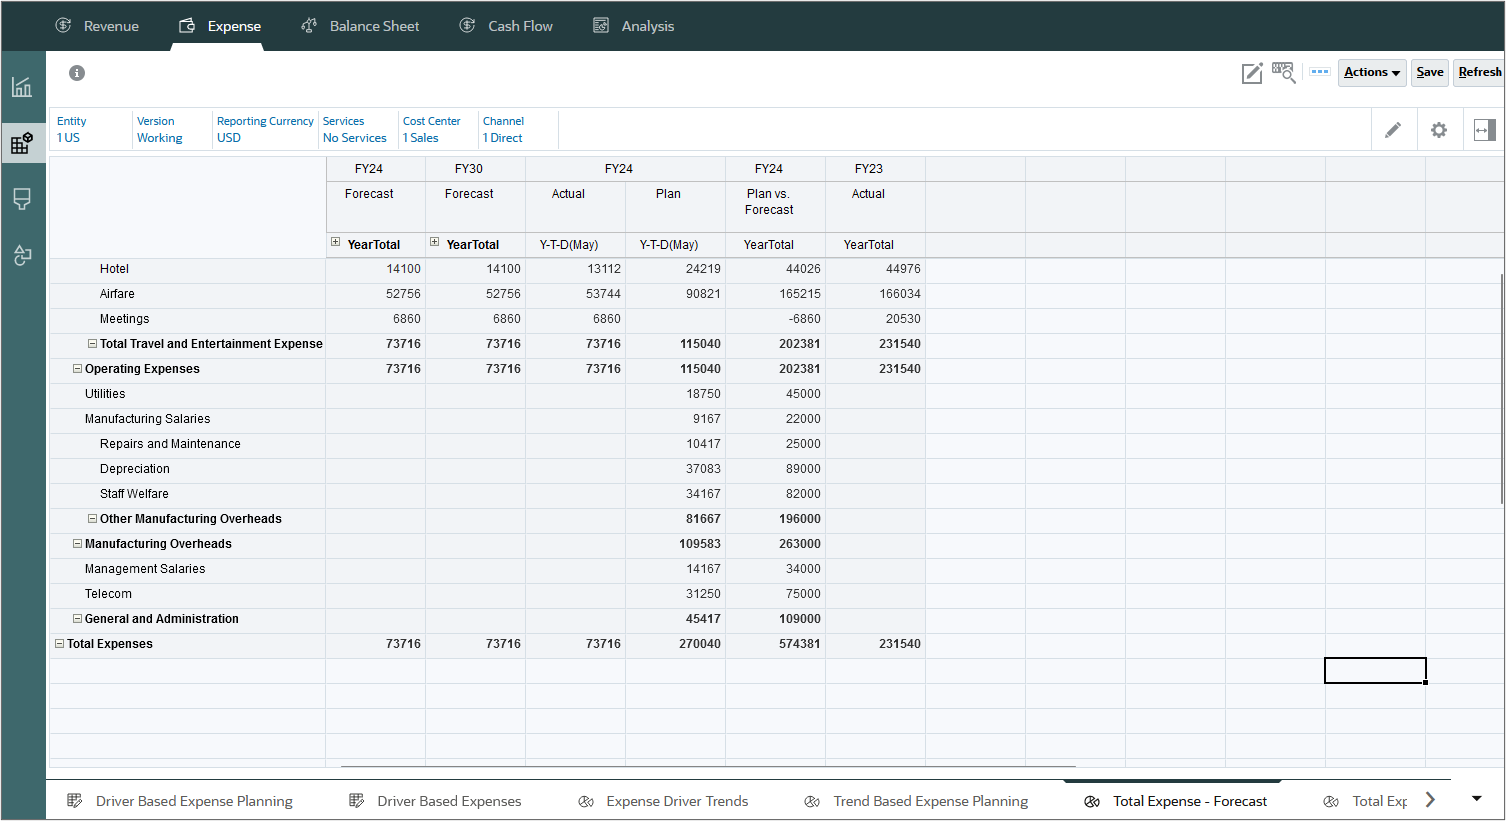Go to the Analysis tab
This screenshot has height=821, width=1506.
(634, 26)
